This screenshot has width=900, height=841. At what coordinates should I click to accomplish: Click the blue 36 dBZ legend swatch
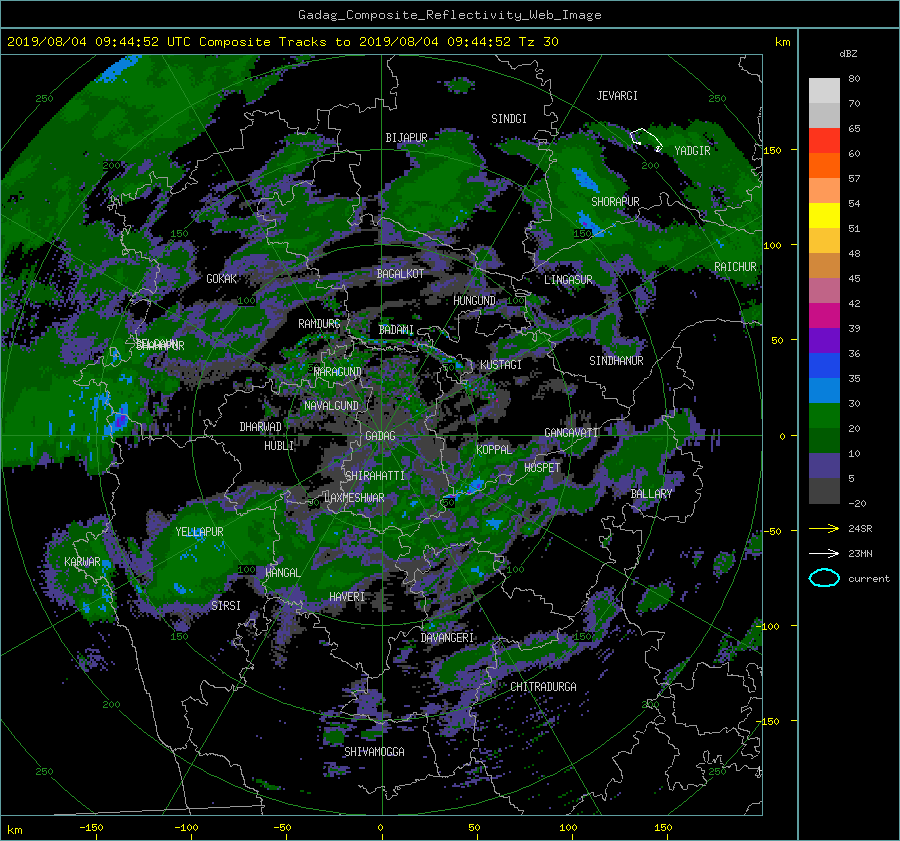pyautogui.click(x=824, y=366)
